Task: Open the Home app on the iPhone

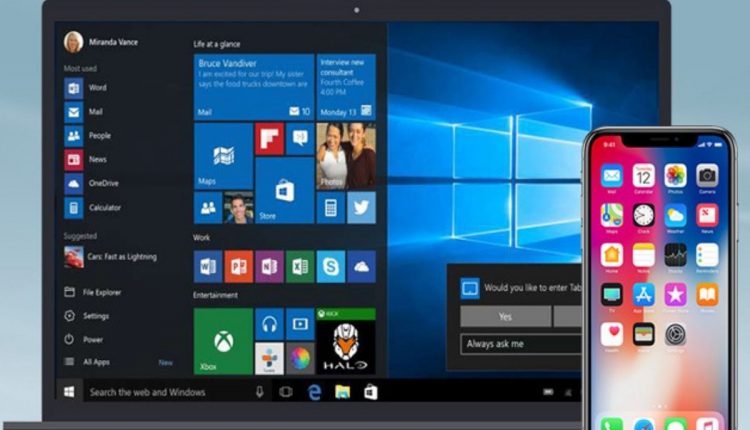Action: tap(612, 255)
